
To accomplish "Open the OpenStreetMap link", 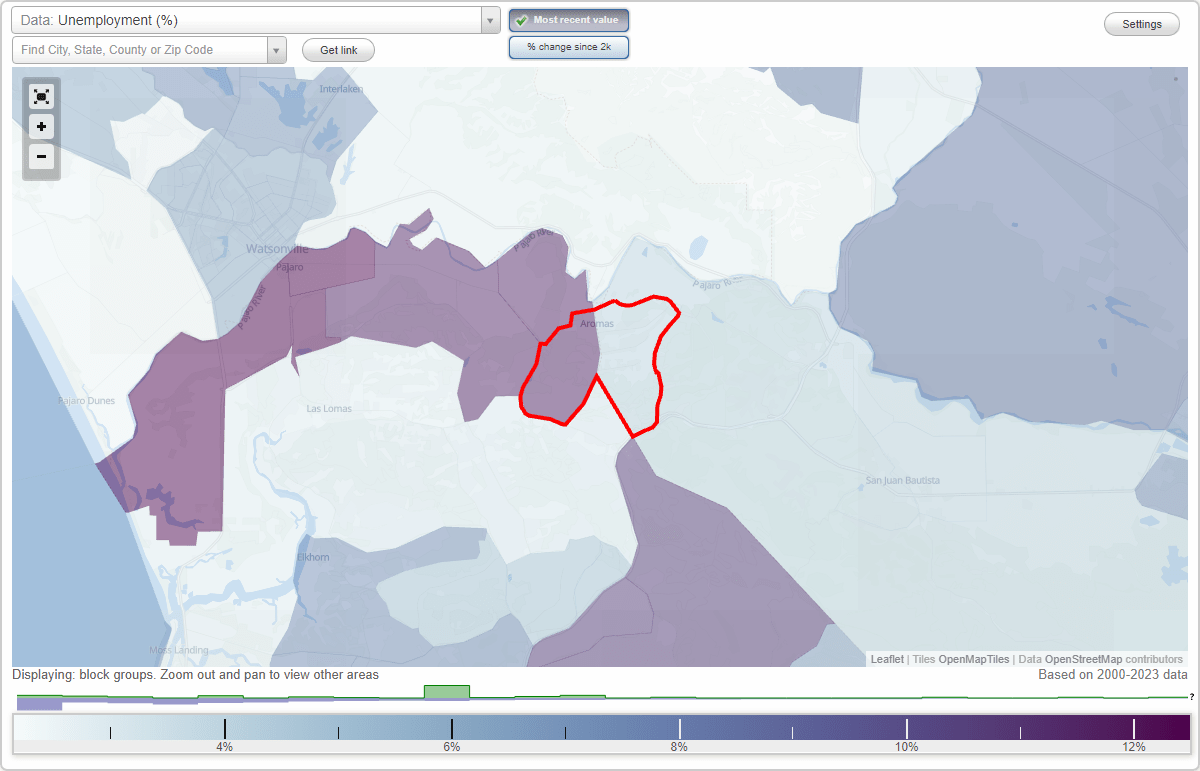I will click(1083, 660).
